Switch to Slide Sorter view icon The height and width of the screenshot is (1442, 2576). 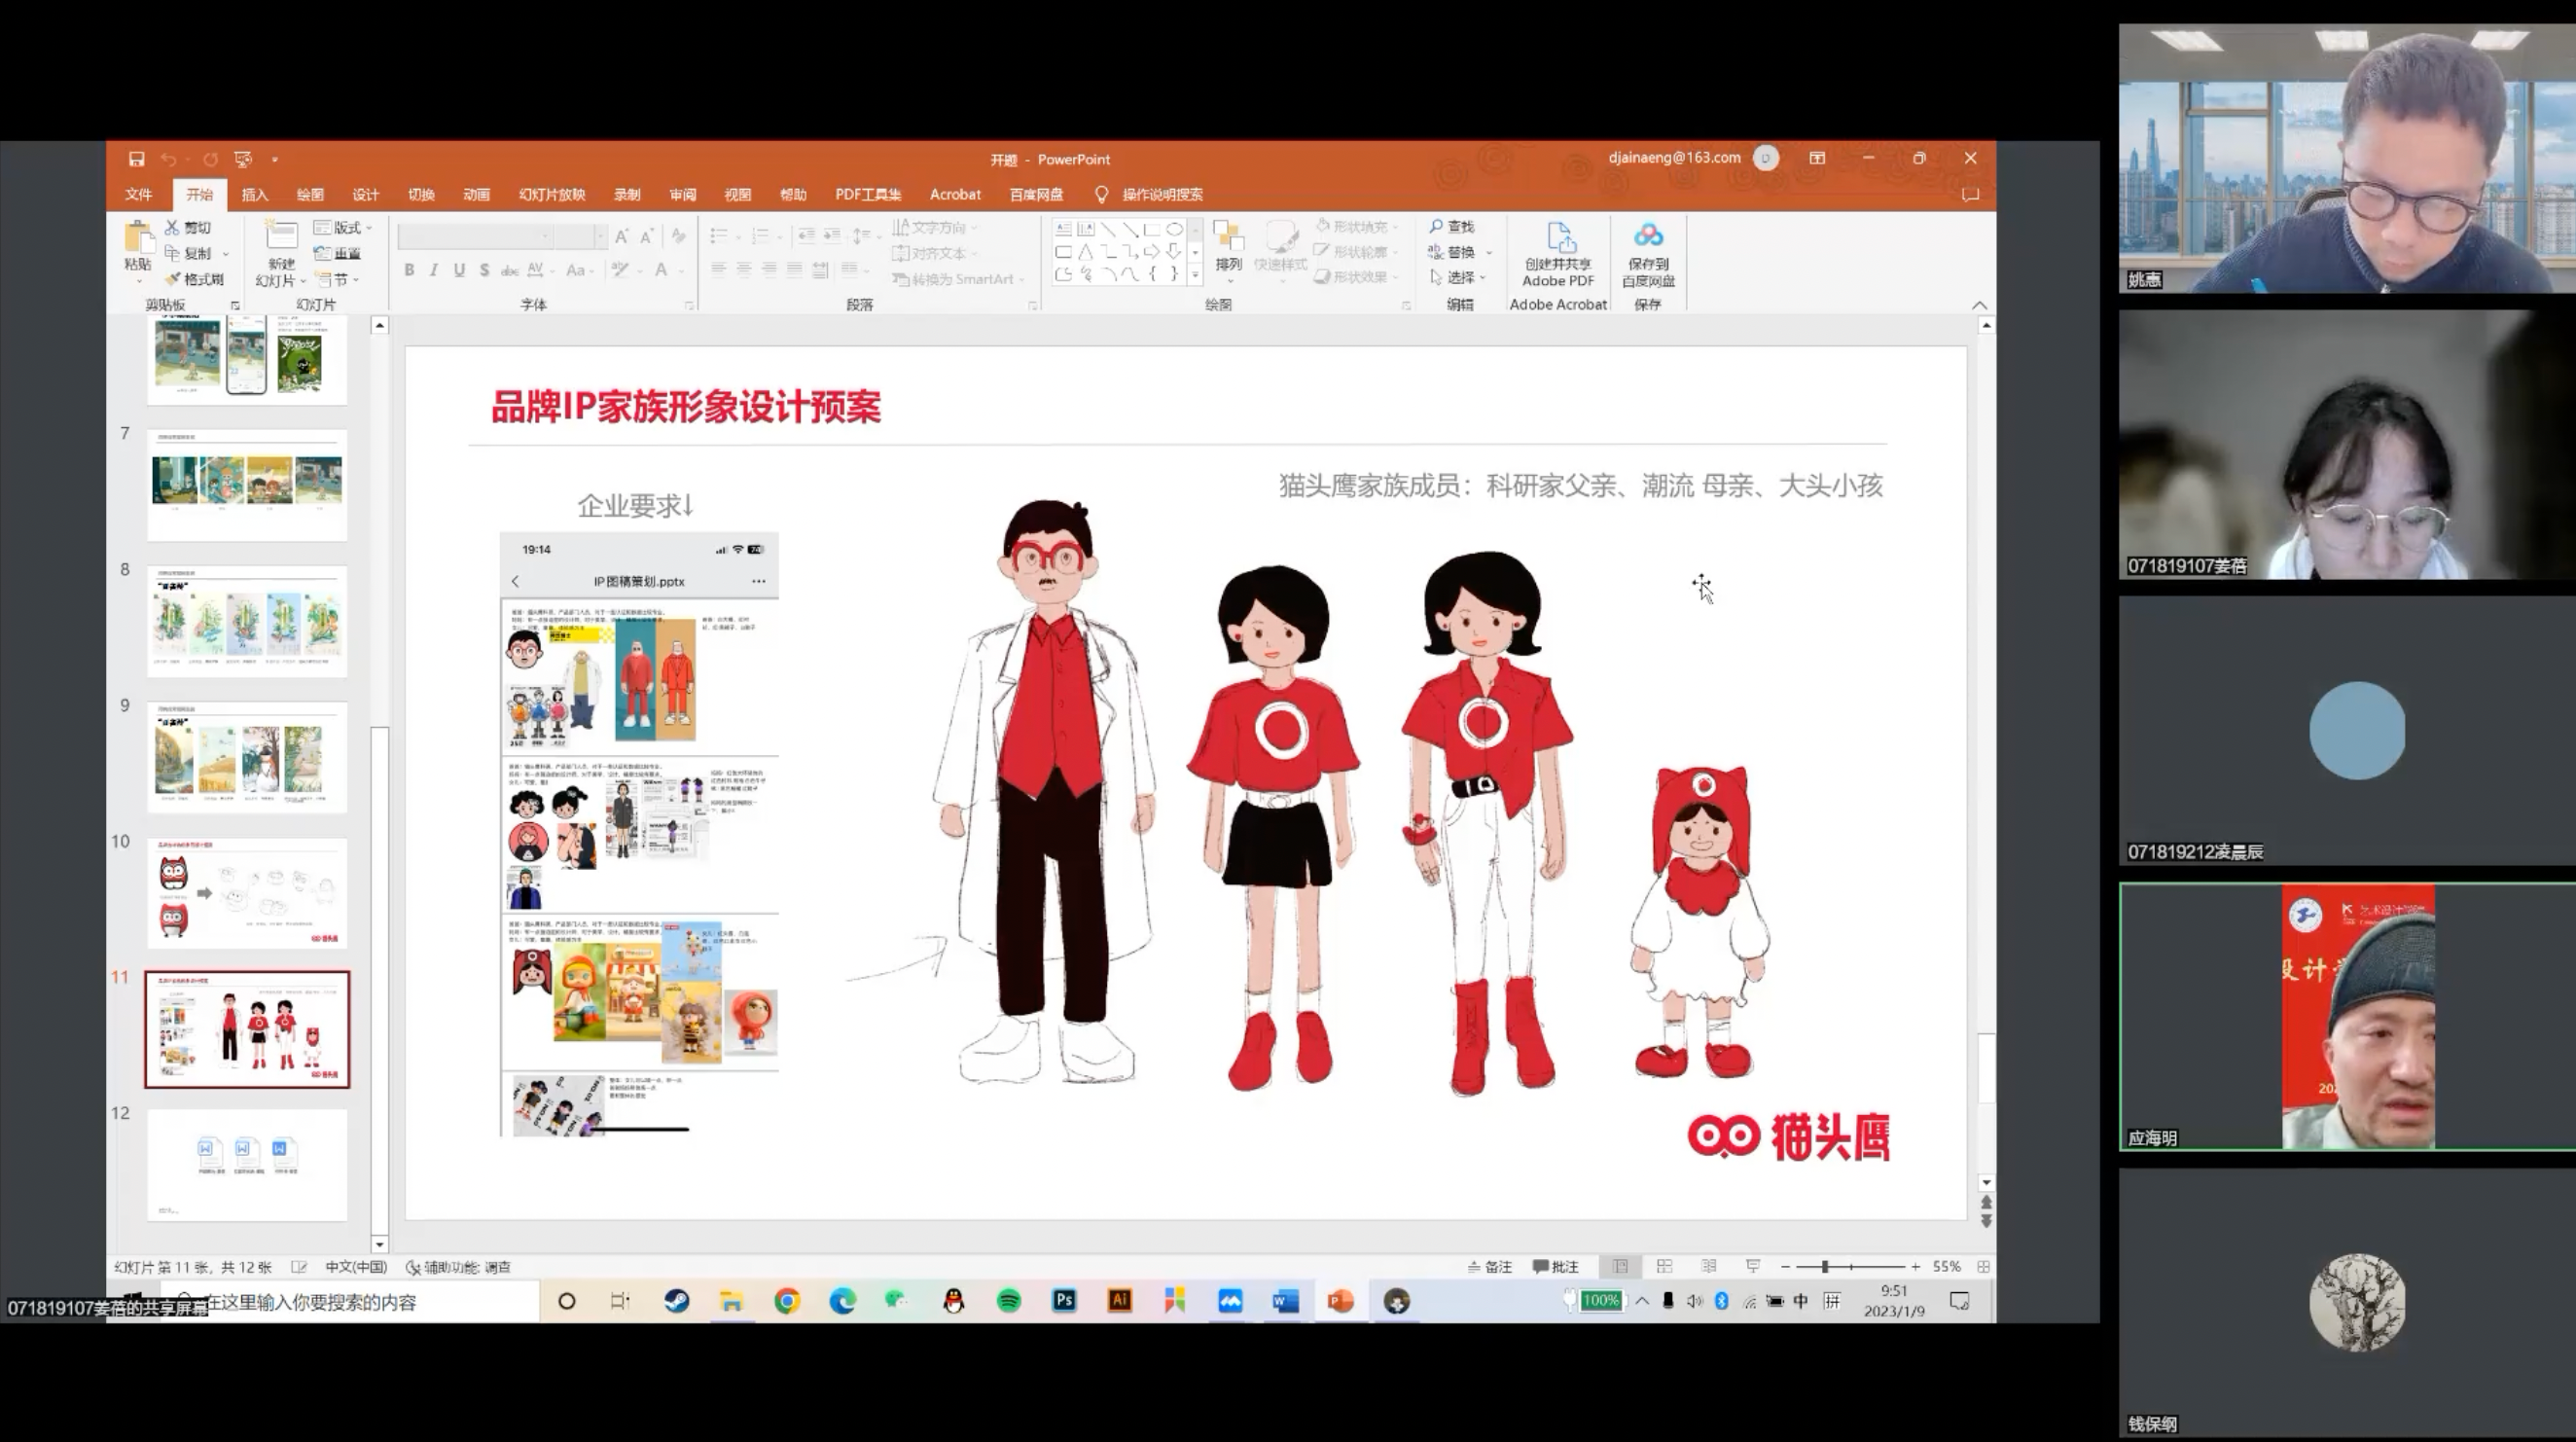click(1664, 1266)
